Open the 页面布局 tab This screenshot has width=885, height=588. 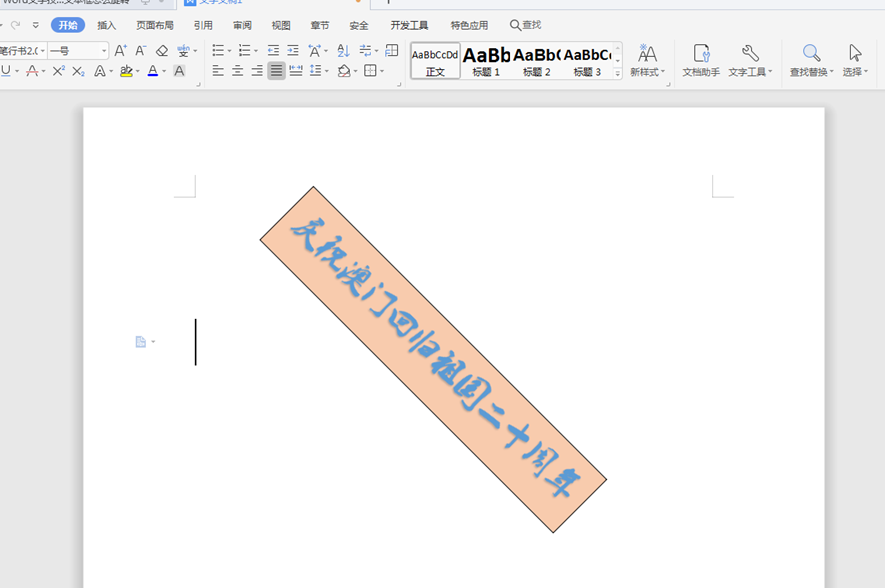[x=155, y=25]
